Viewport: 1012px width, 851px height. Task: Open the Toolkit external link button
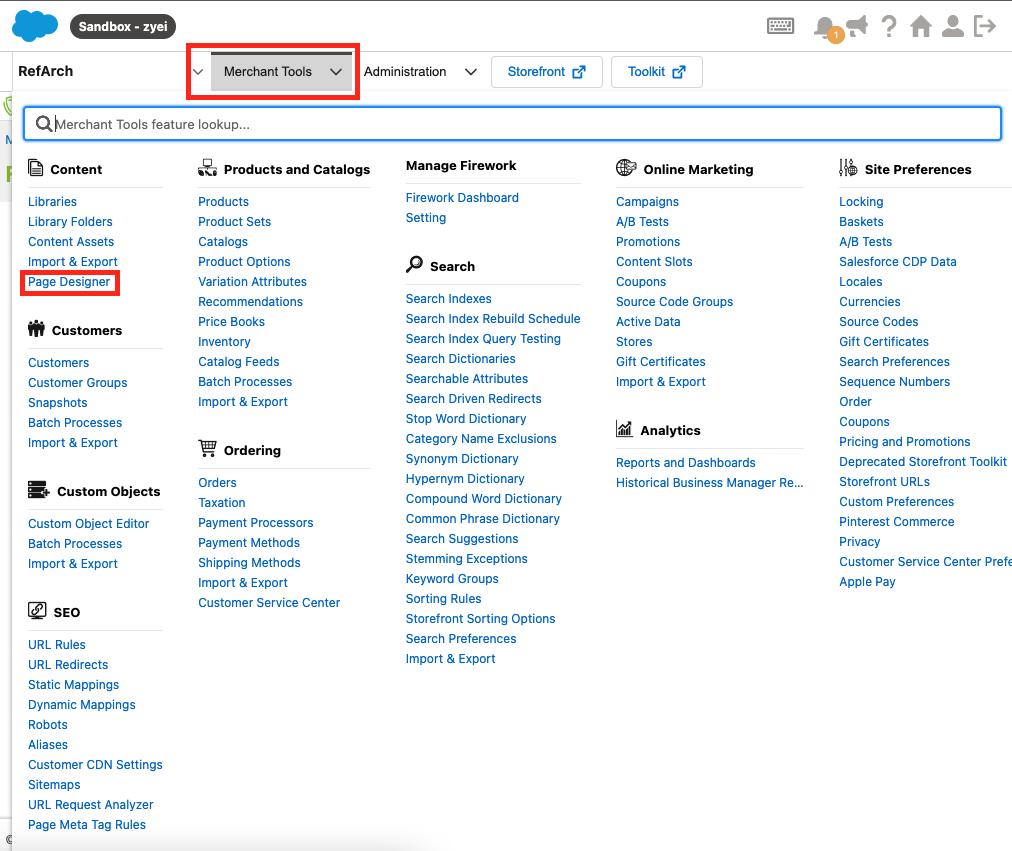(x=656, y=72)
